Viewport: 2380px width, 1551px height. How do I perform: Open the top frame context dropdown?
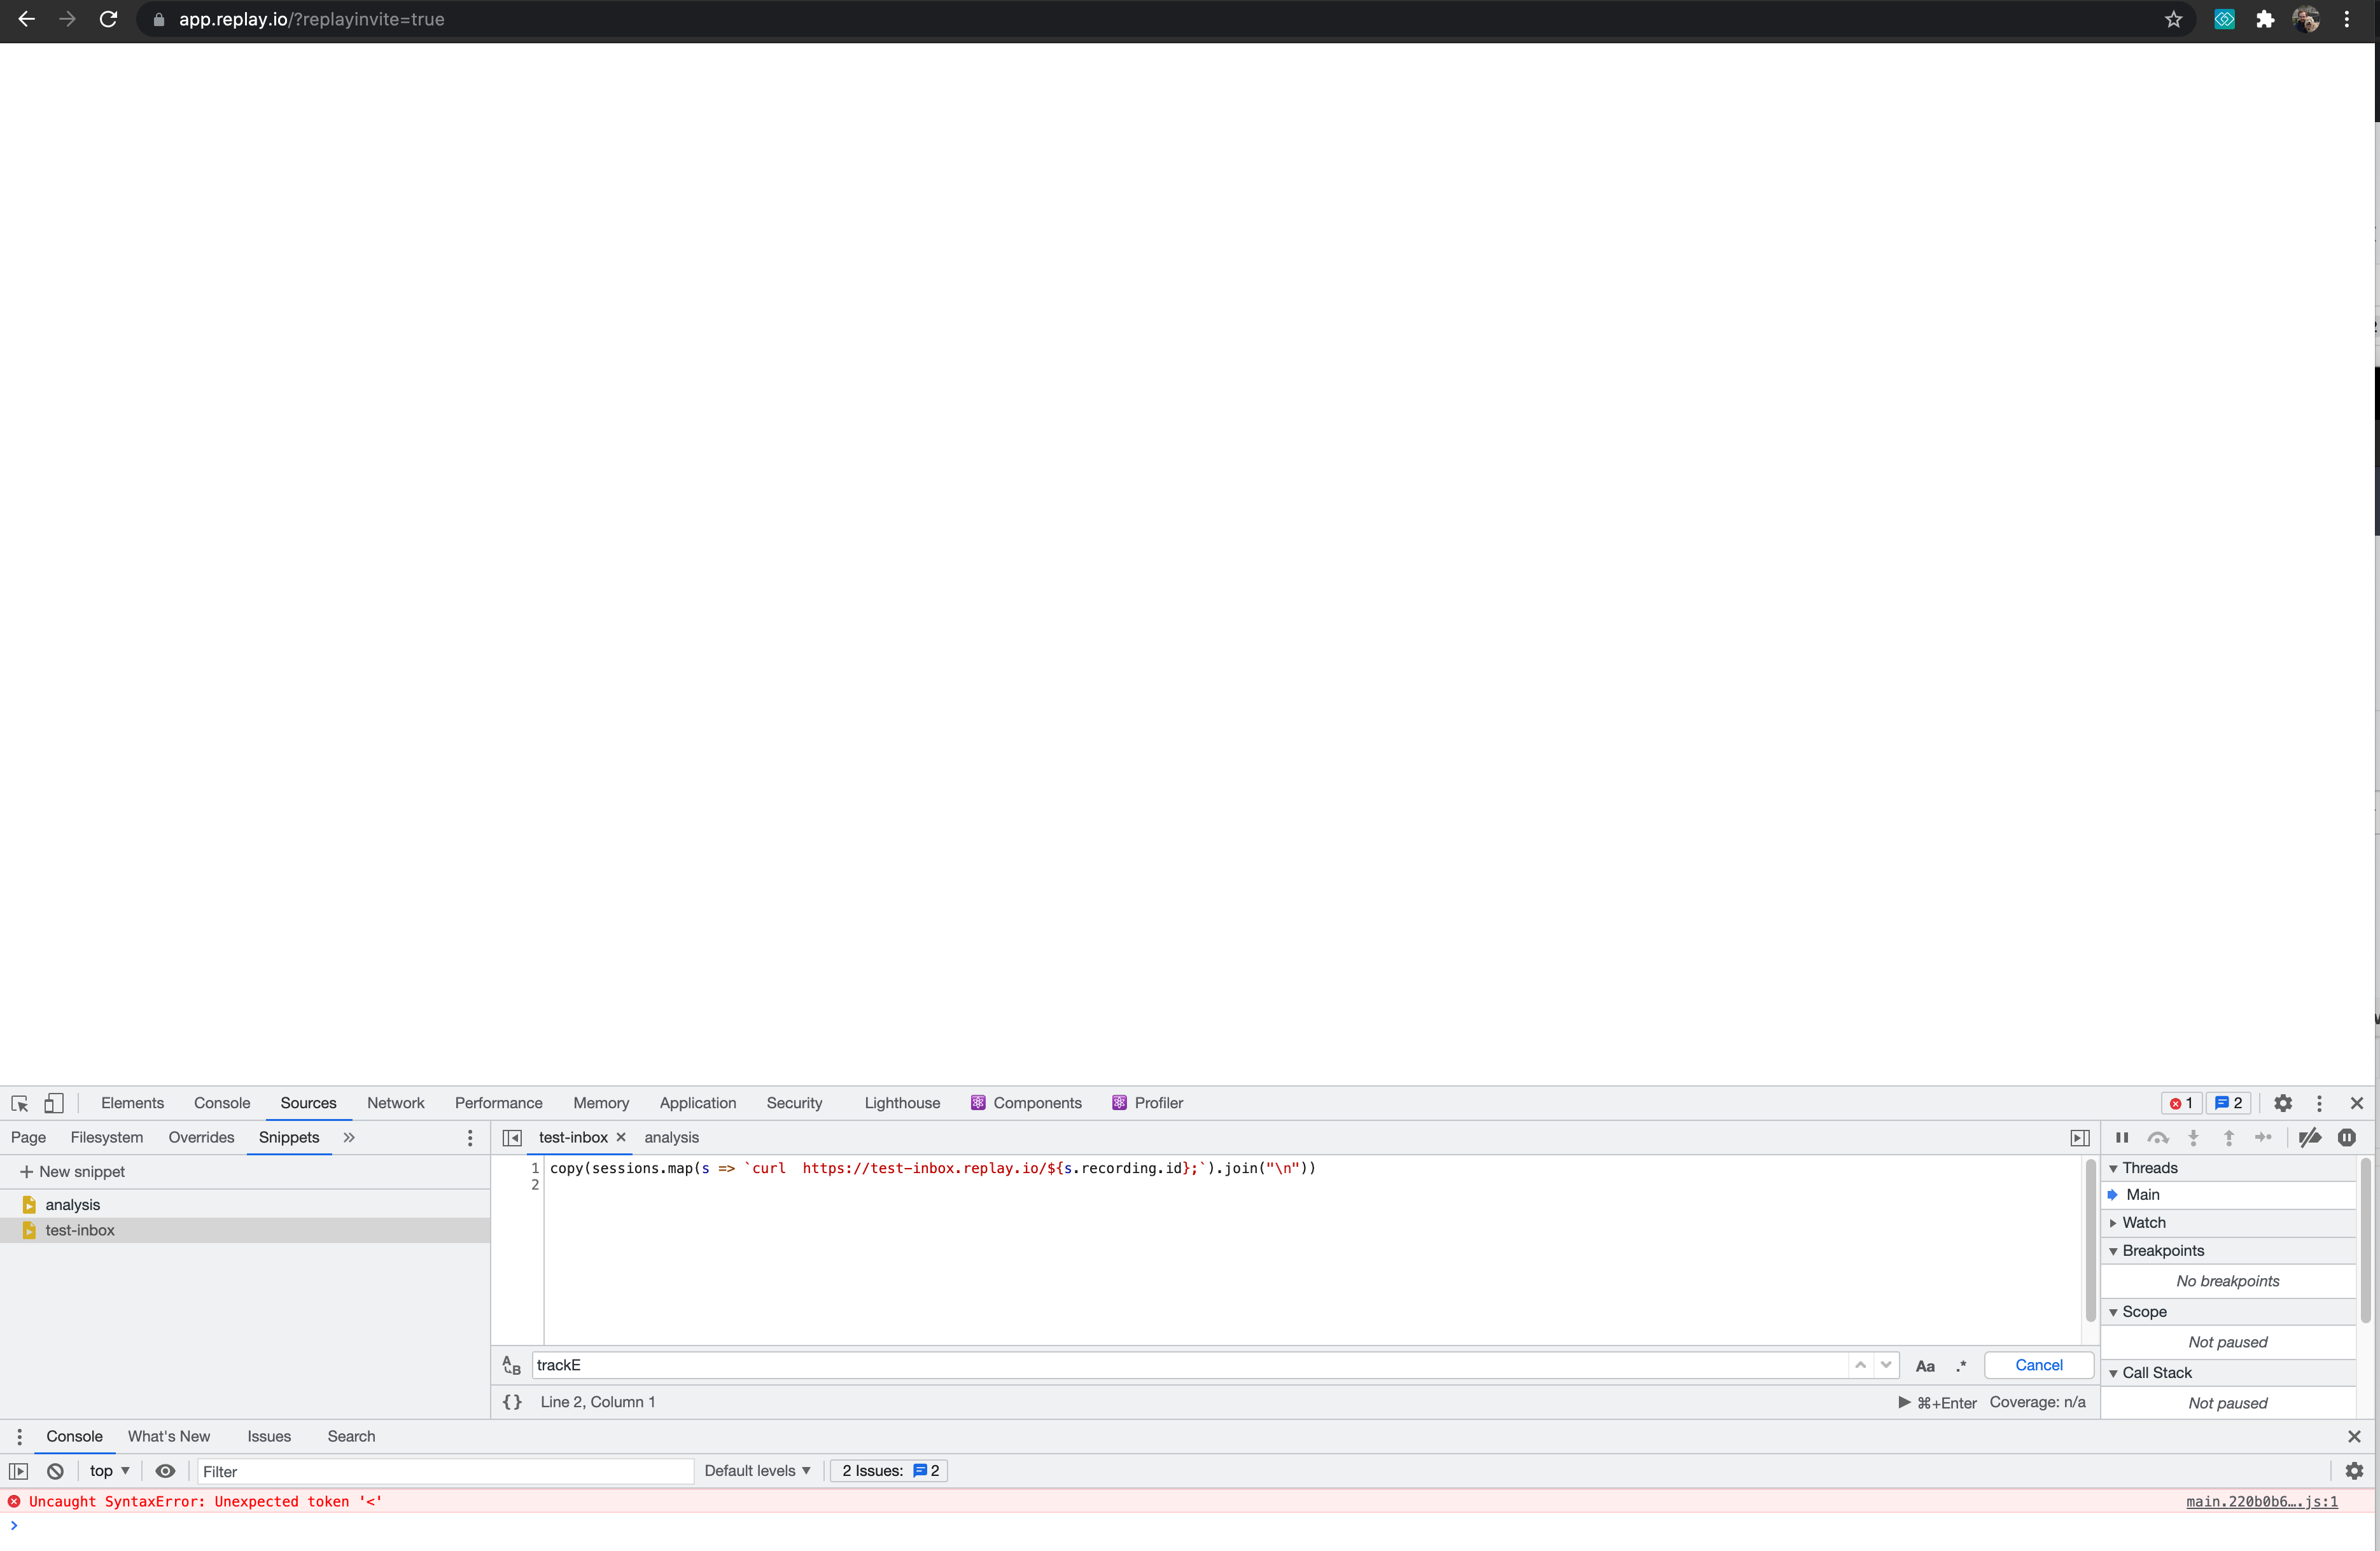point(109,1471)
